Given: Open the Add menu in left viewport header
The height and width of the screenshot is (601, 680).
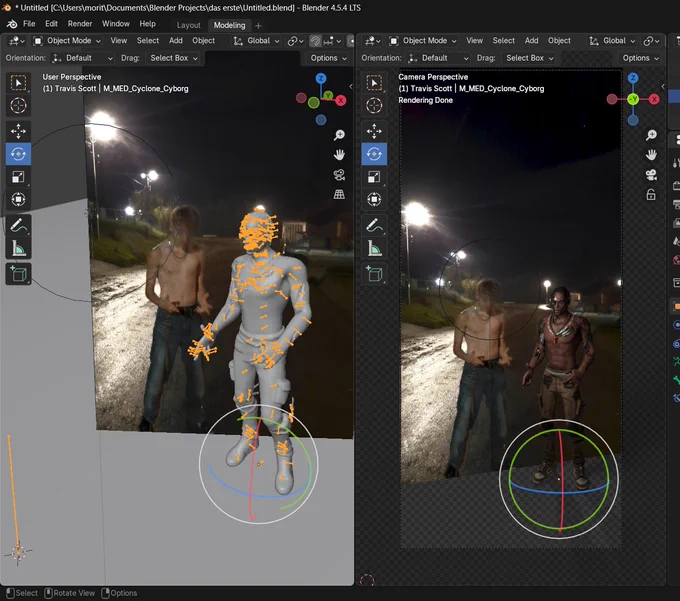Looking at the screenshot, I should point(176,41).
